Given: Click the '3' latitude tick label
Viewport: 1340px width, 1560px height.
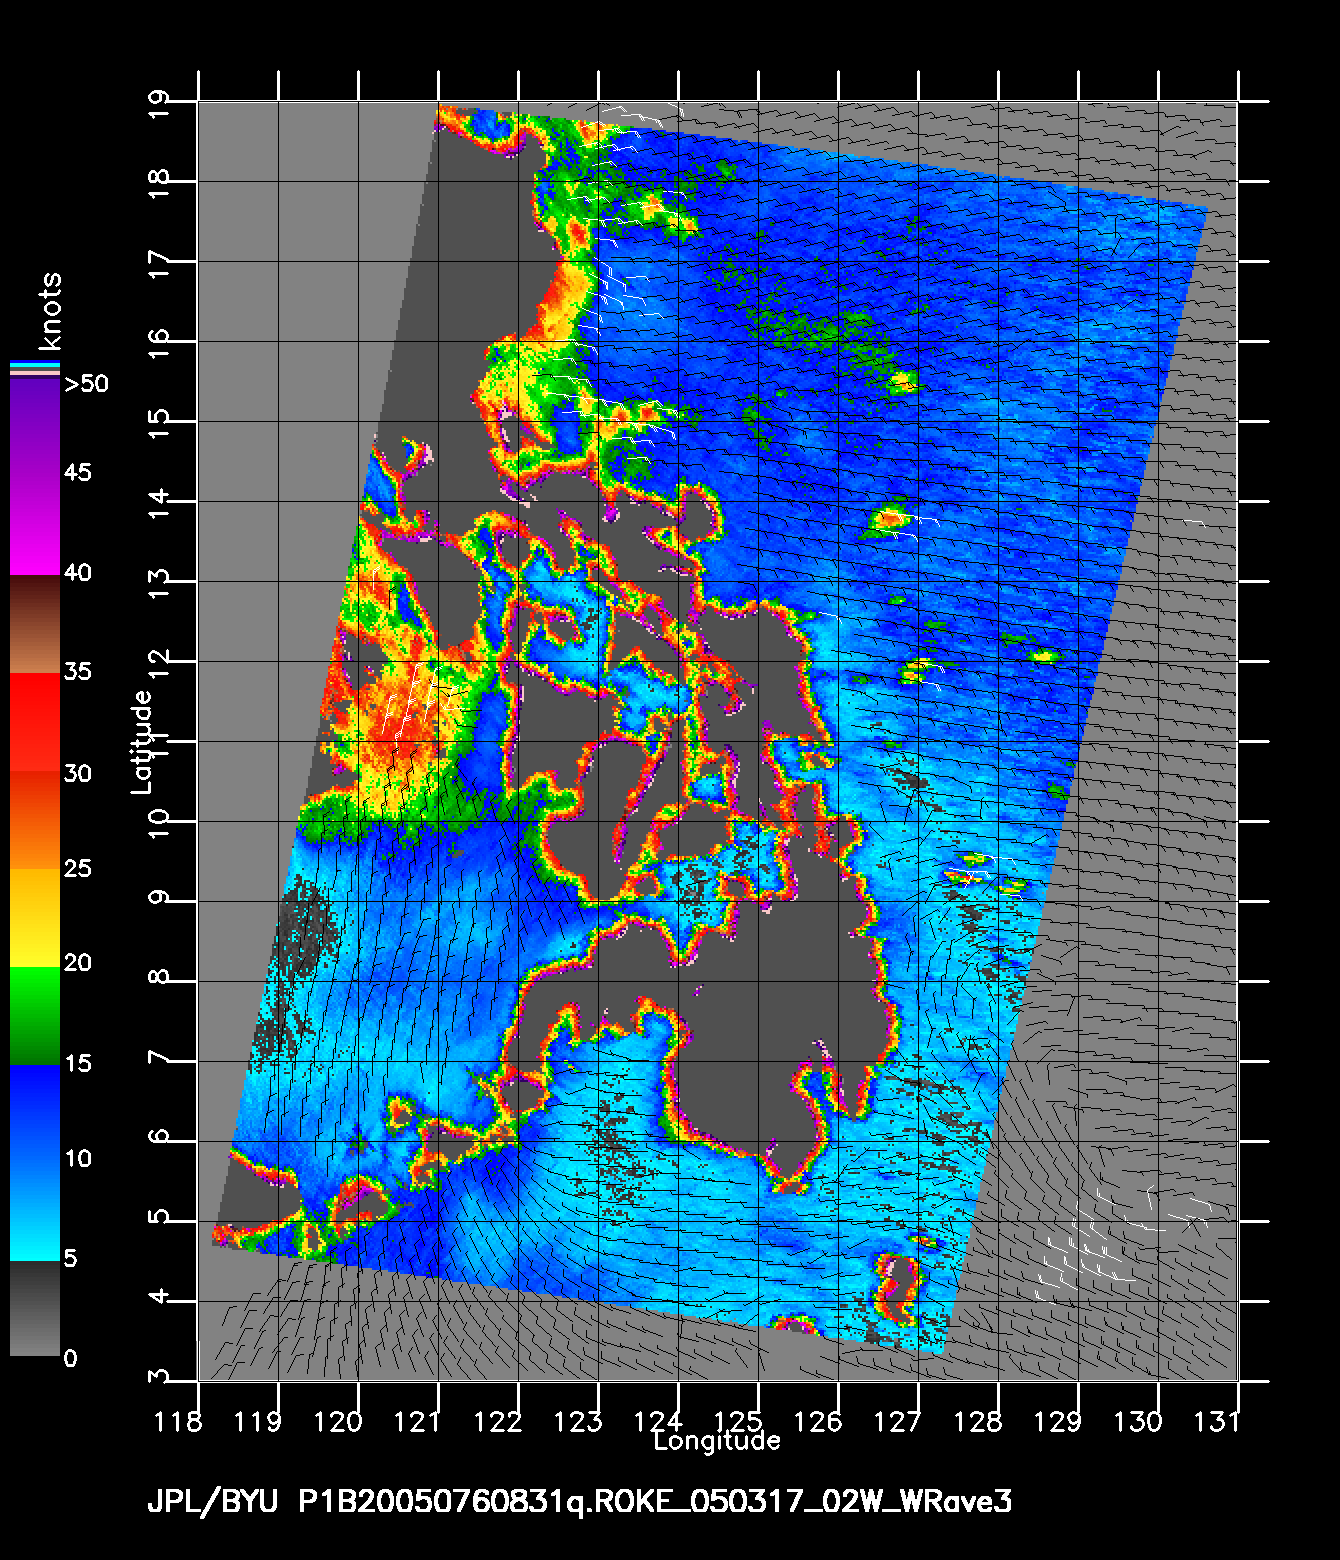Looking at the screenshot, I should coord(158,1376).
